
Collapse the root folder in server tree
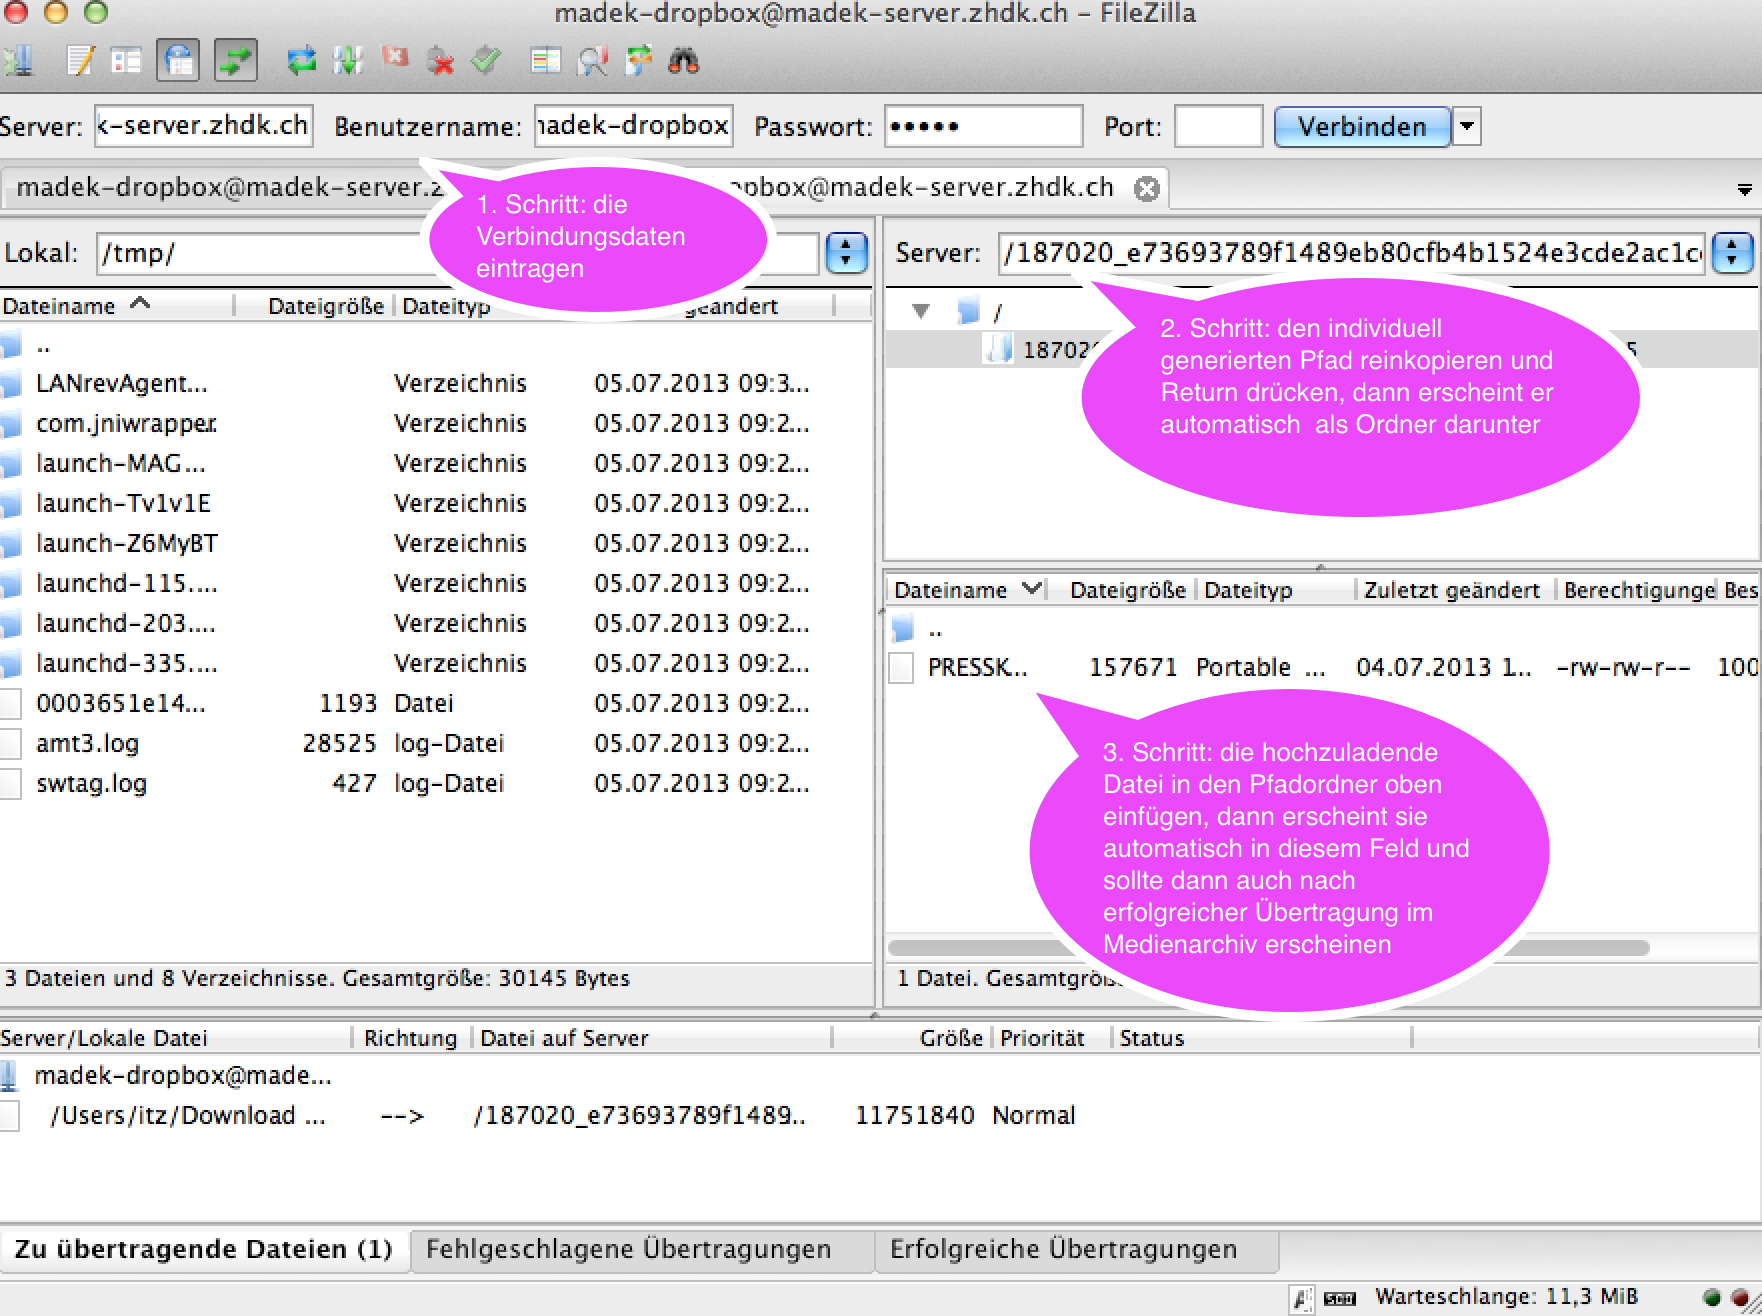pyautogui.click(x=921, y=311)
